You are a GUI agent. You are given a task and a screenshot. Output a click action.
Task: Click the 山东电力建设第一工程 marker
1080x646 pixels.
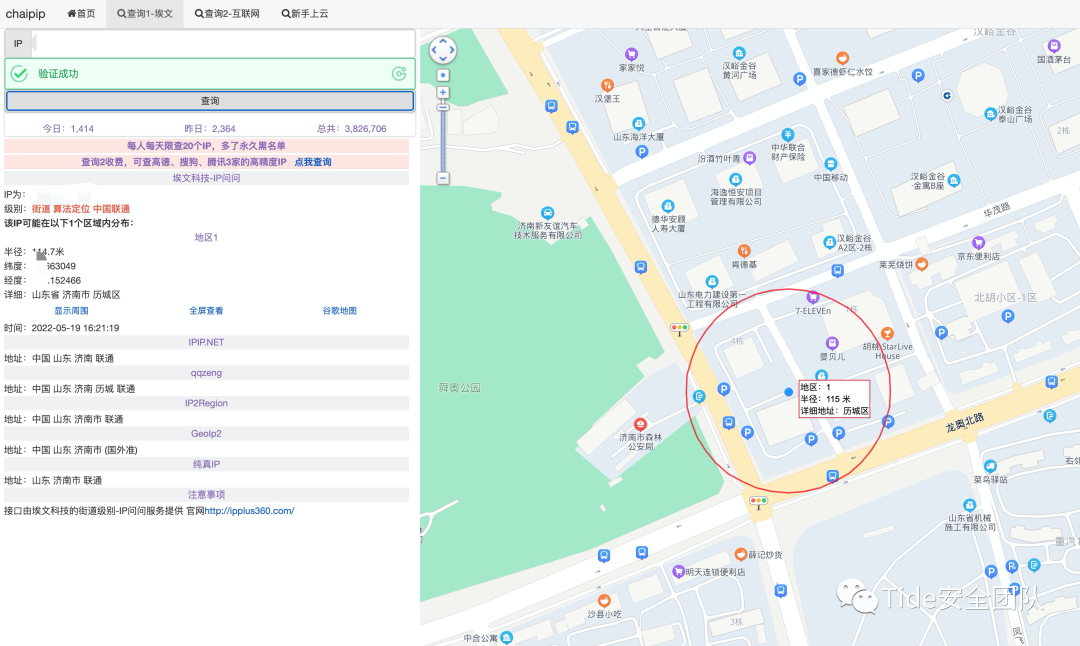tap(712, 282)
